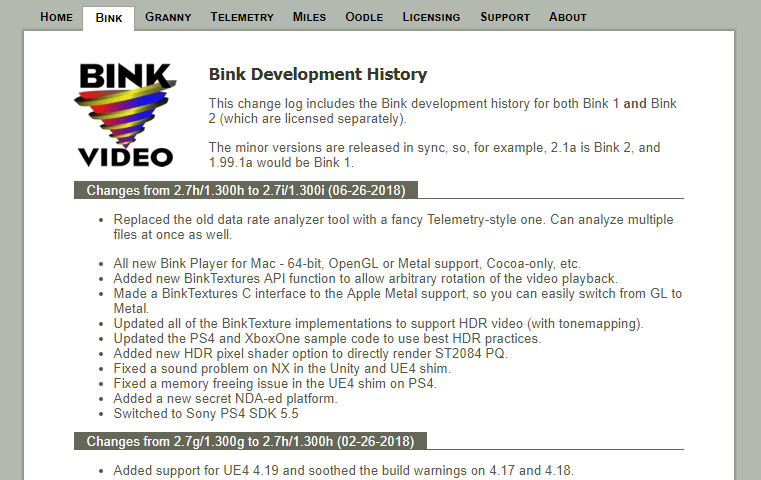Select the About tab
Viewport: 761px width, 480px height.
click(x=567, y=17)
